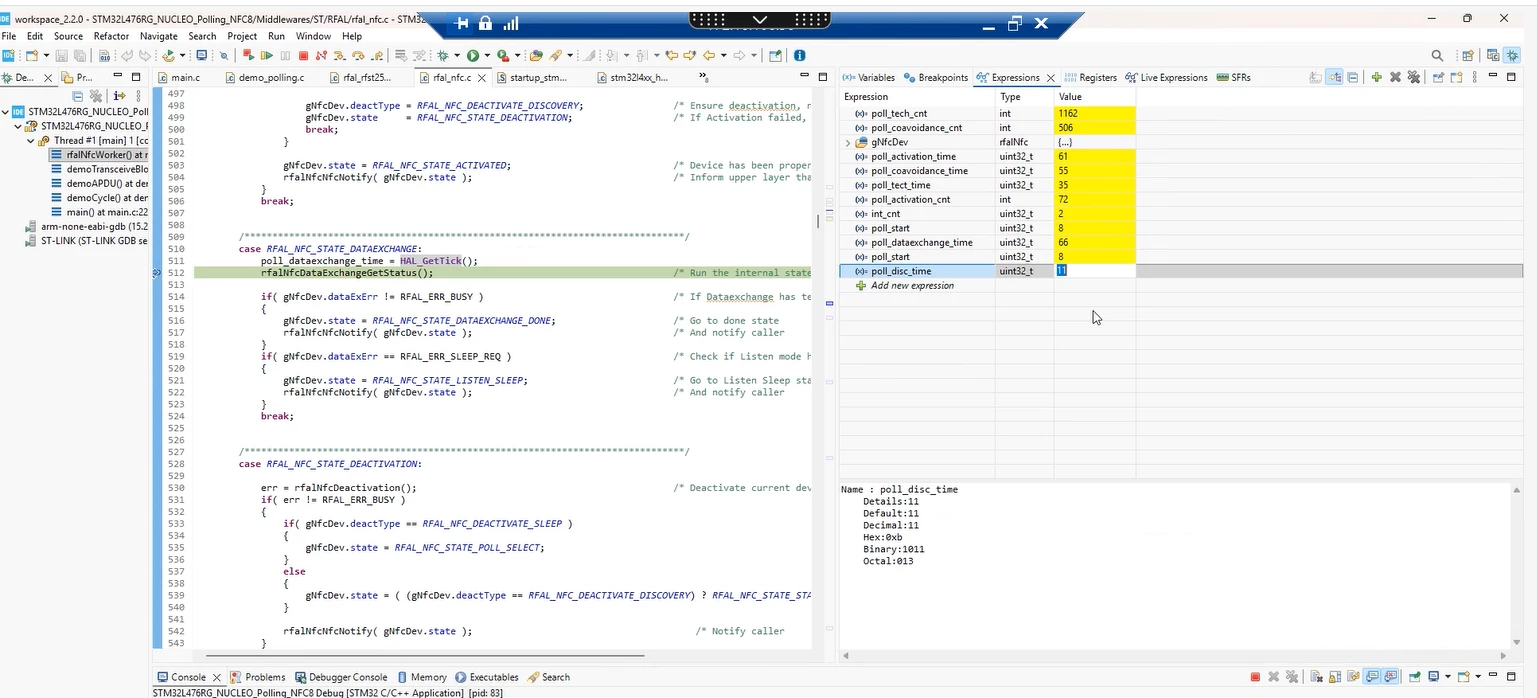Open dropdown arrow next to Debug launch icon
1537x698 pixels.
[x=457, y=55]
